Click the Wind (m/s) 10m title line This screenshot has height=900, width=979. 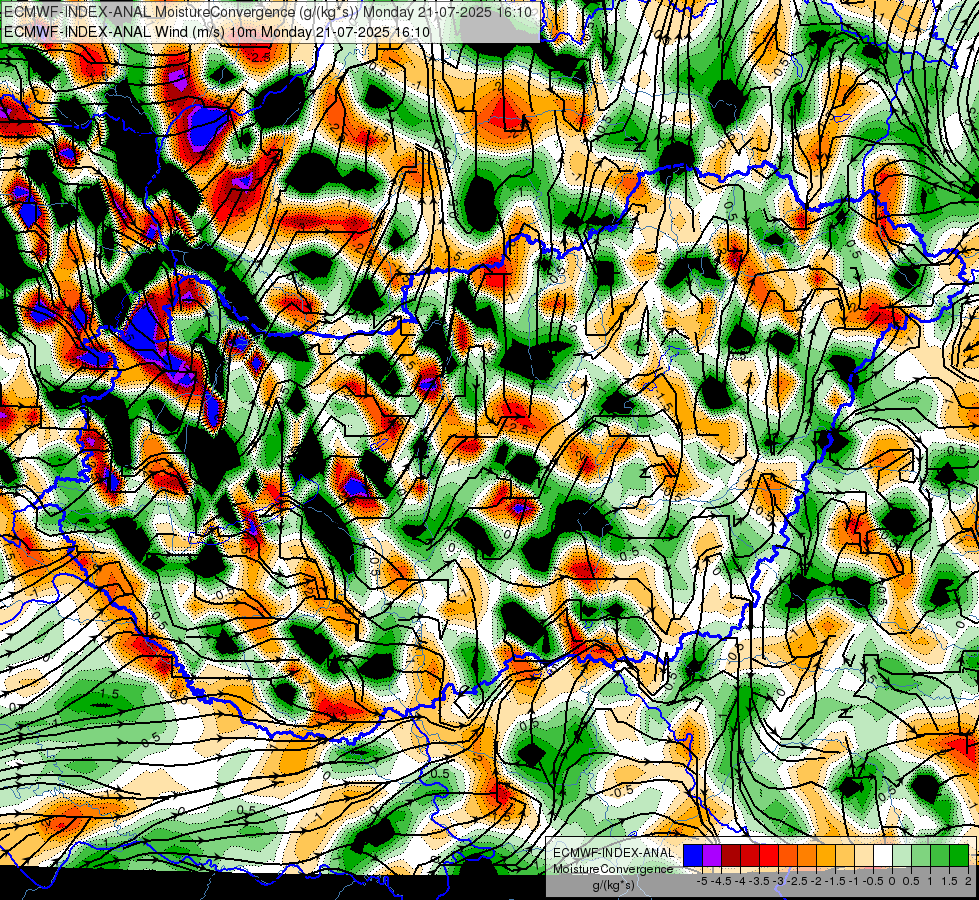pyautogui.click(x=217, y=31)
